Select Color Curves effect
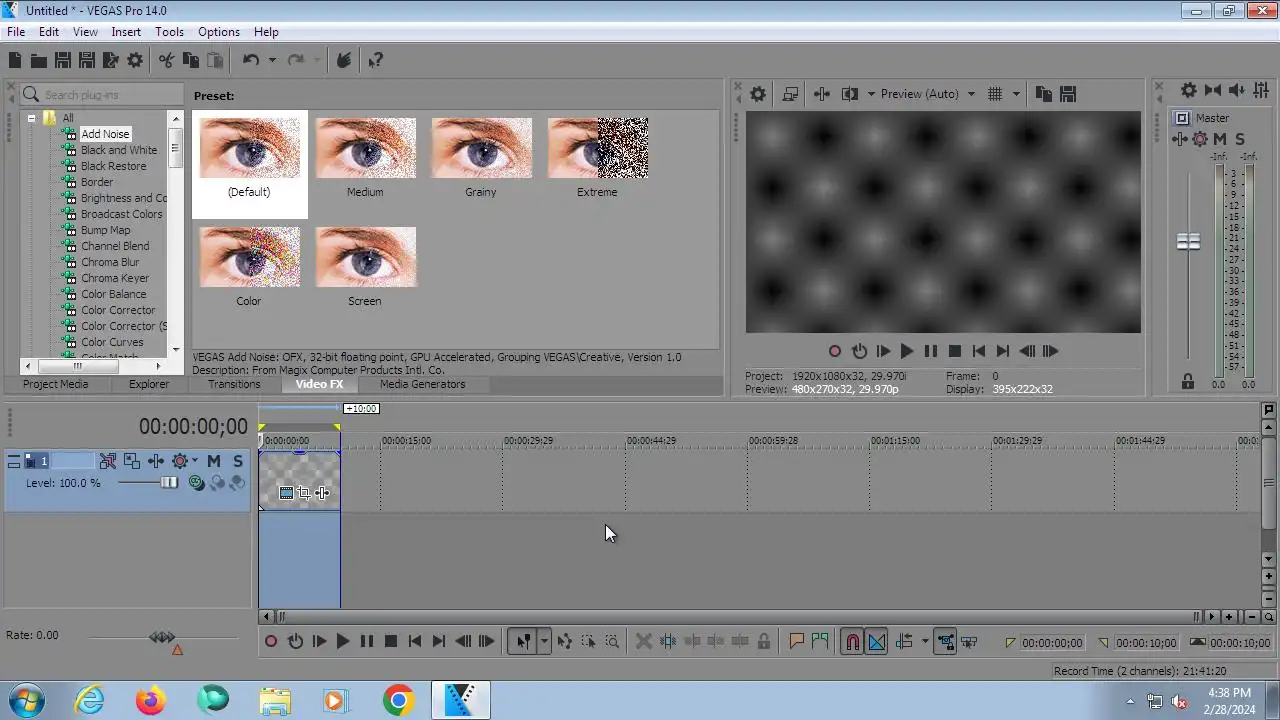 click(112, 342)
